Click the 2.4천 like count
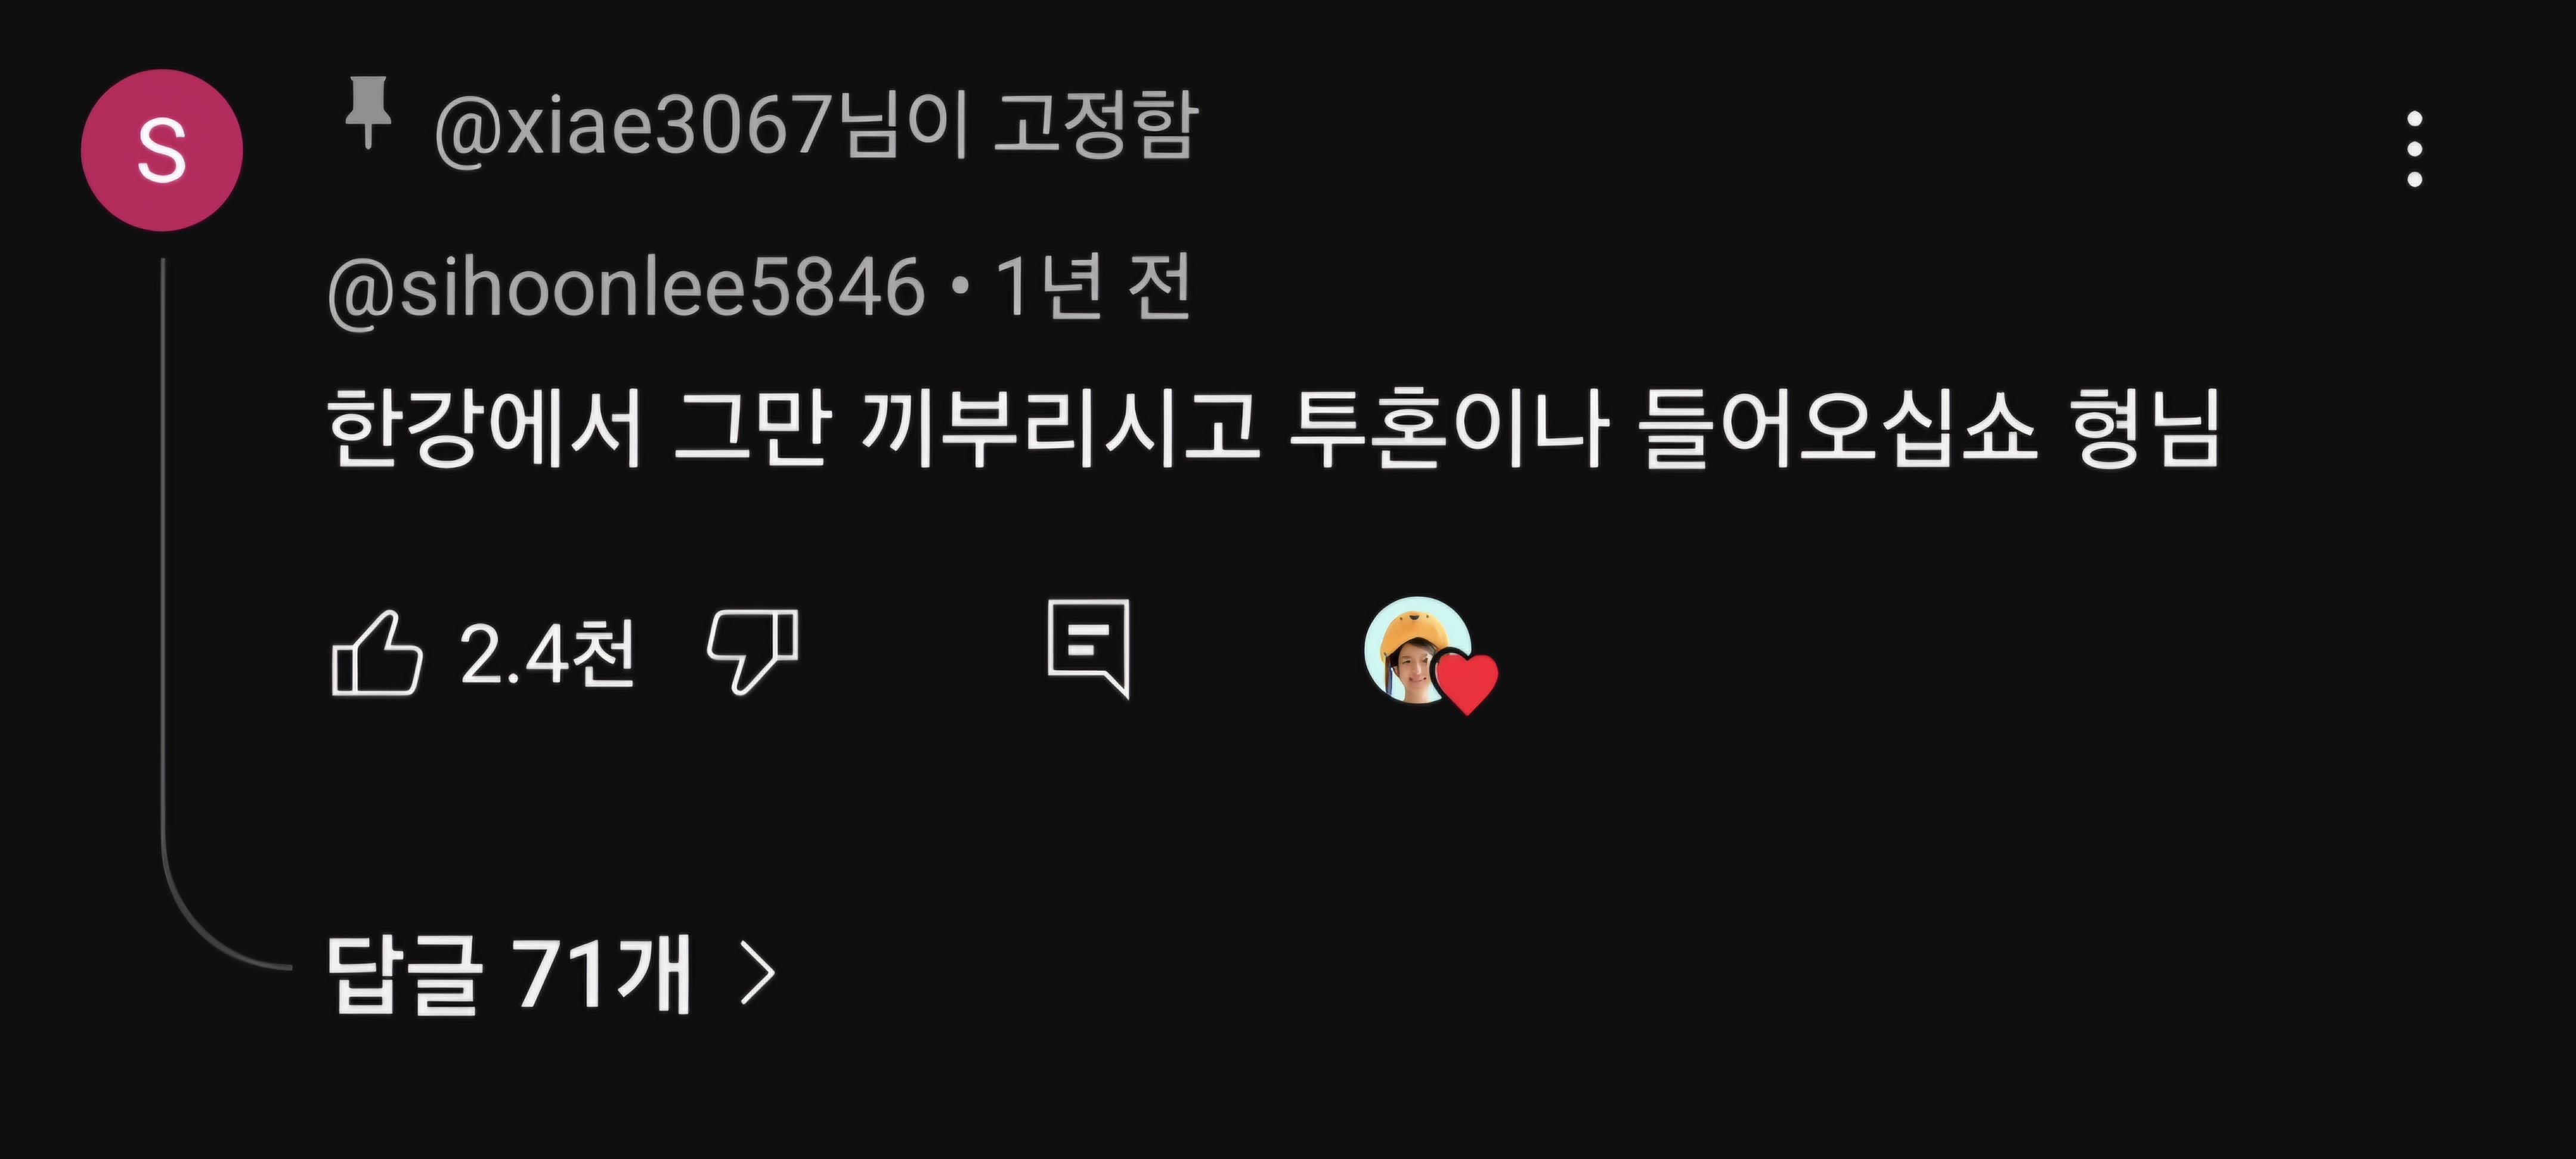 click(547, 653)
